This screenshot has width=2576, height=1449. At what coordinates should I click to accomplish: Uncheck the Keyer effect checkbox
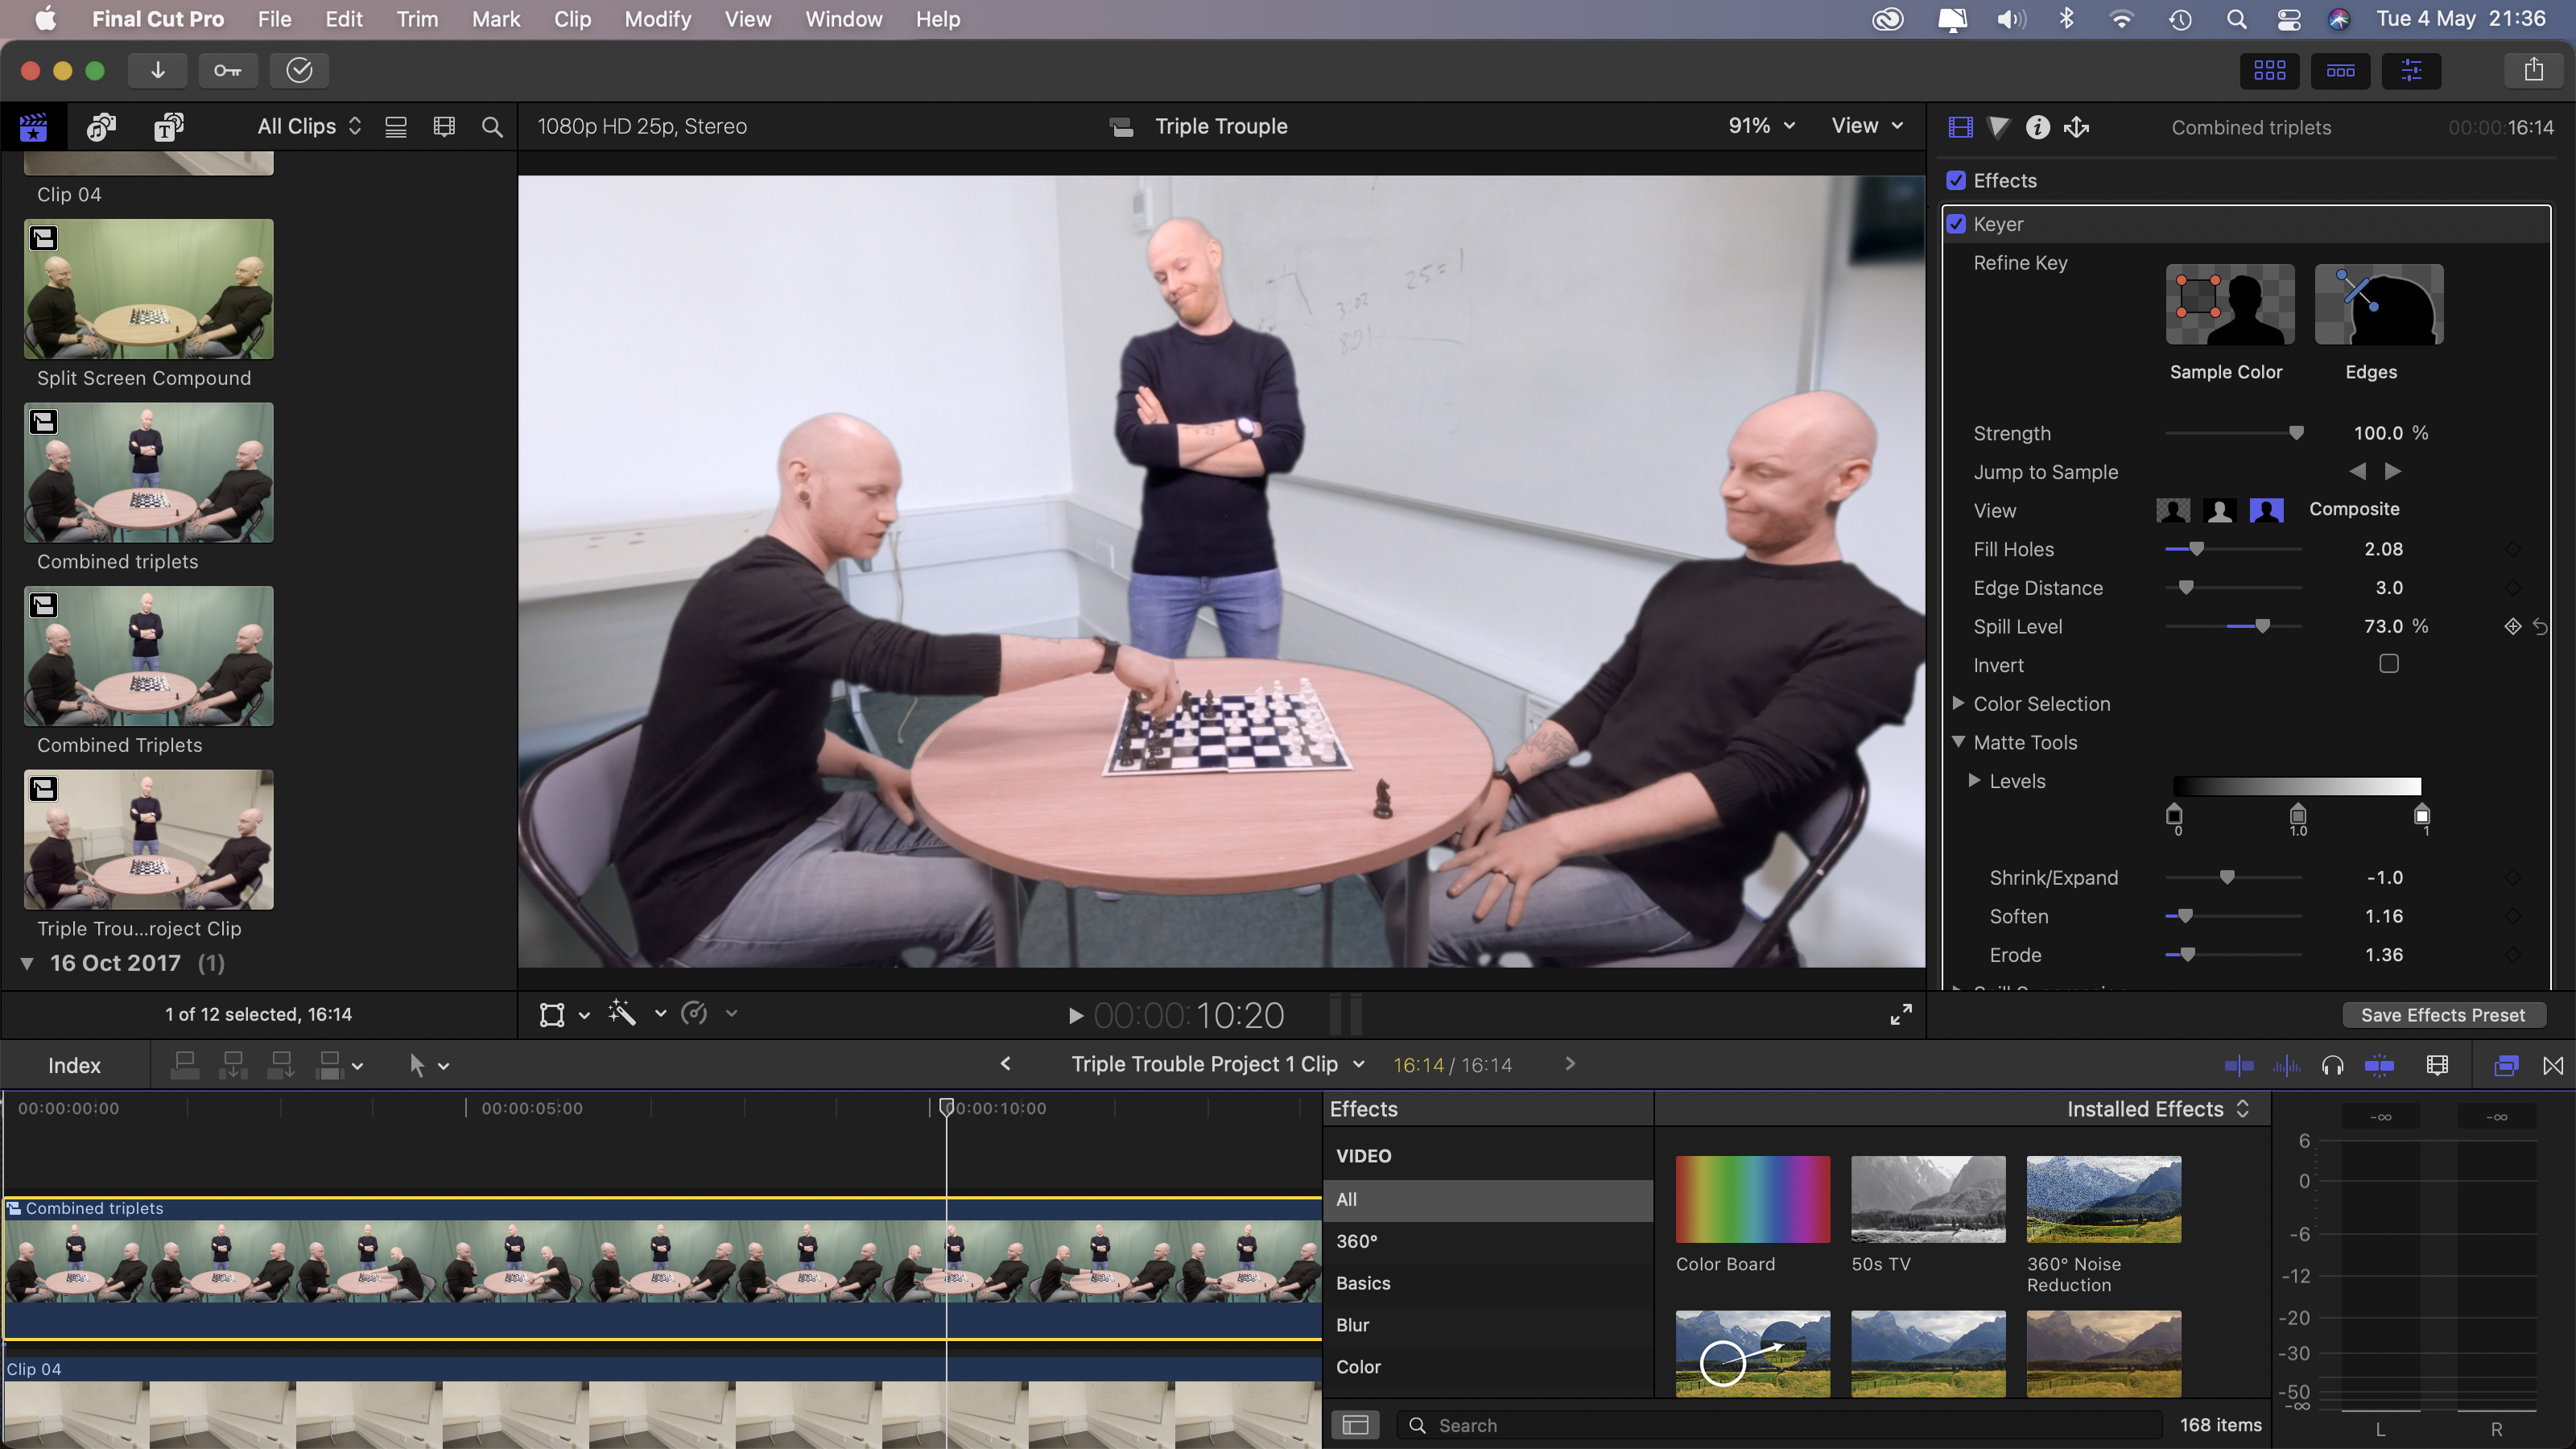[1956, 224]
